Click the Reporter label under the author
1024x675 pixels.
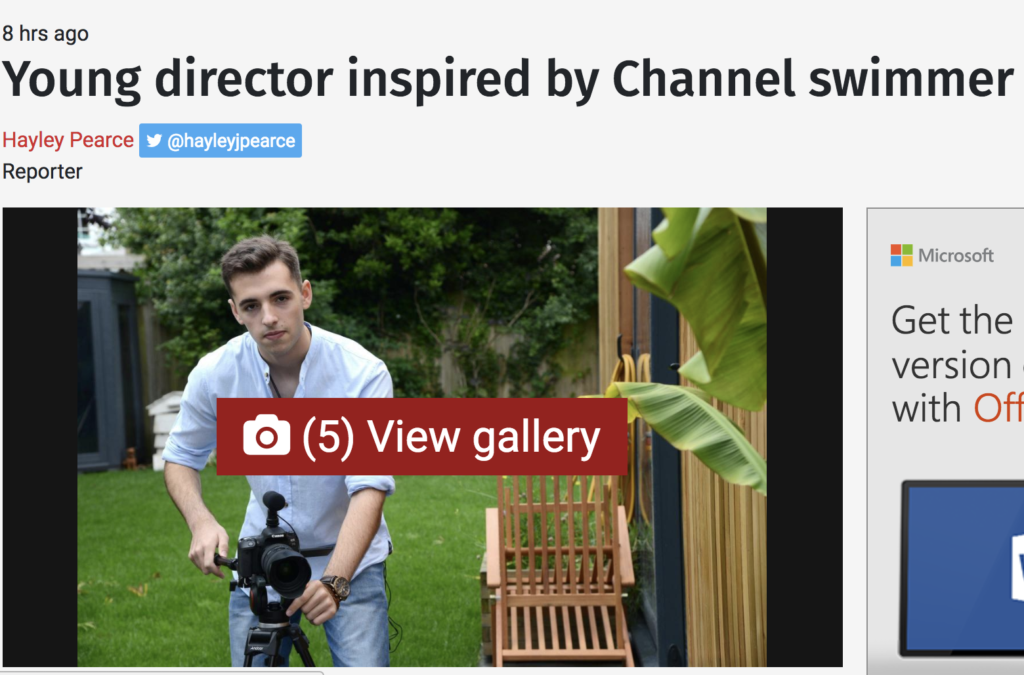42,172
